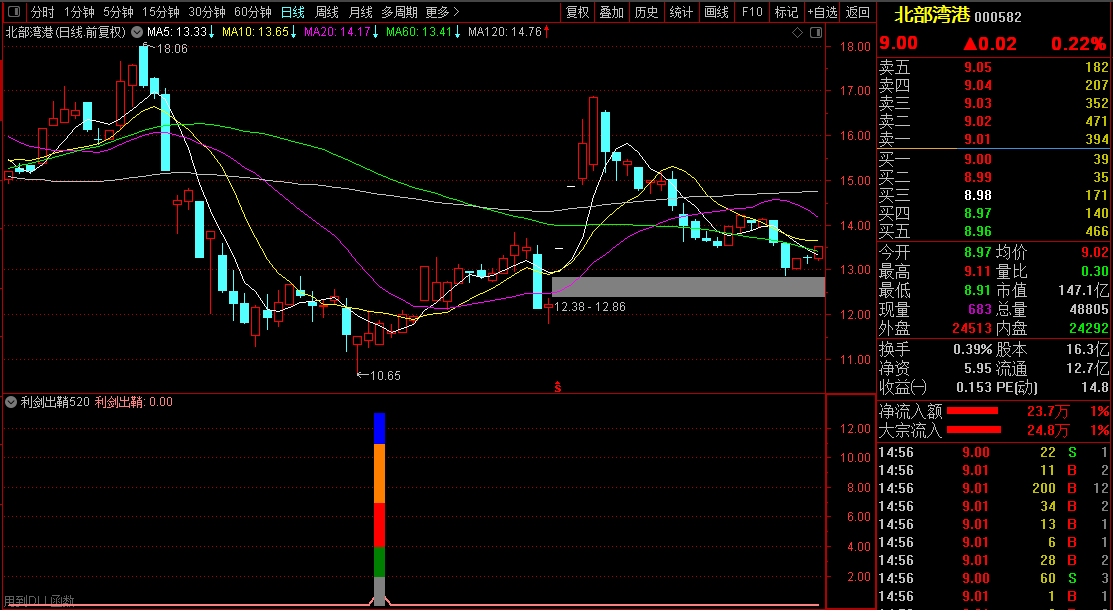Screen dimensions: 1113x610
Task: Click the orange segment of indicator bar
Action: click(x=379, y=473)
